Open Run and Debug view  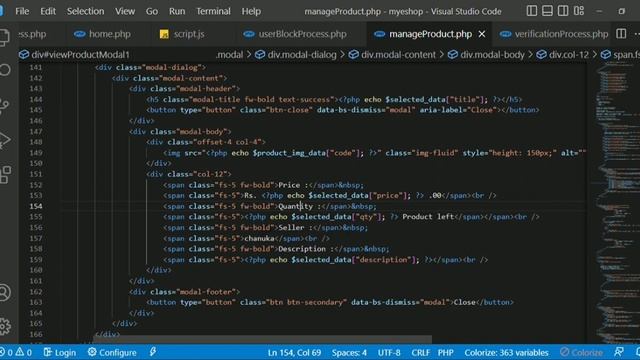tap(4, 140)
